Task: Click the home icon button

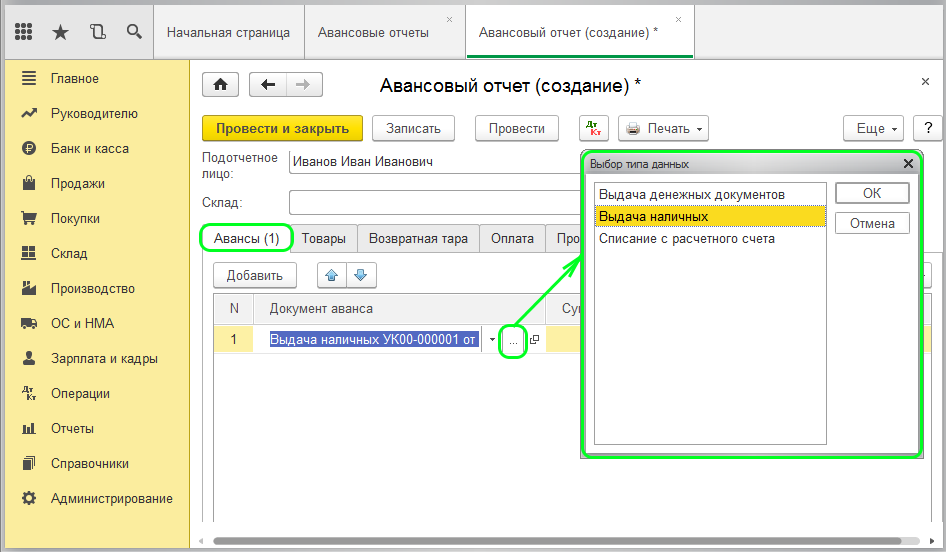Action: [x=220, y=85]
